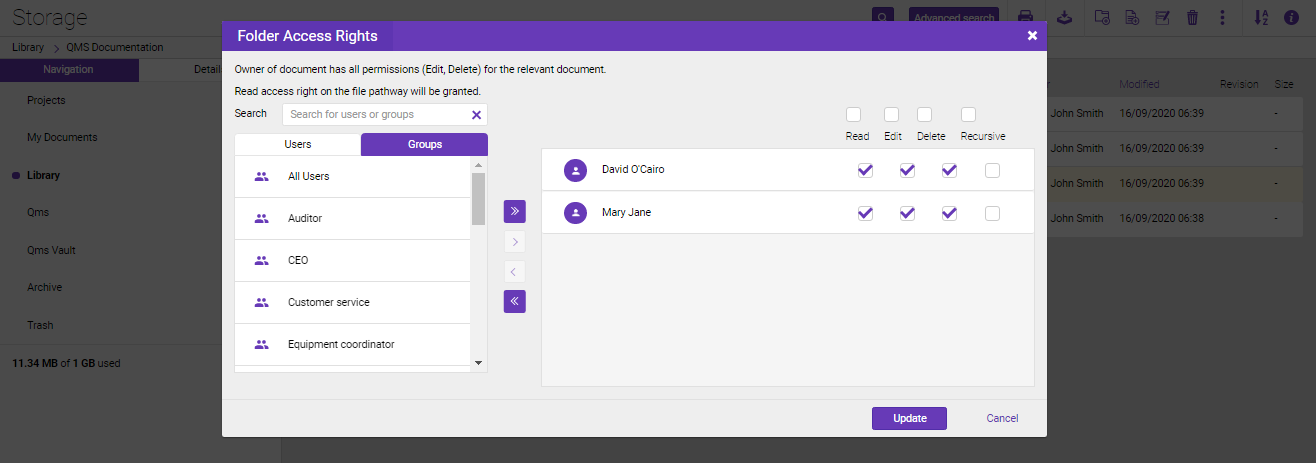Click the All Users group icon

[262, 176]
